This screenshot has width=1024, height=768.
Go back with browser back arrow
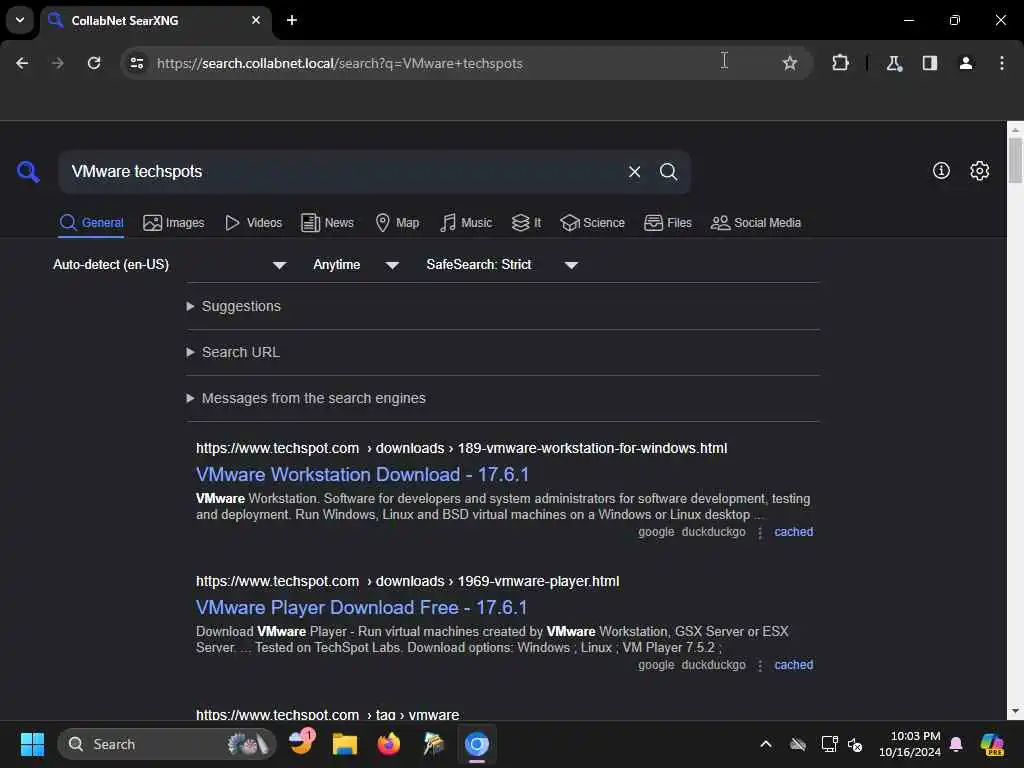pyautogui.click(x=22, y=63)
